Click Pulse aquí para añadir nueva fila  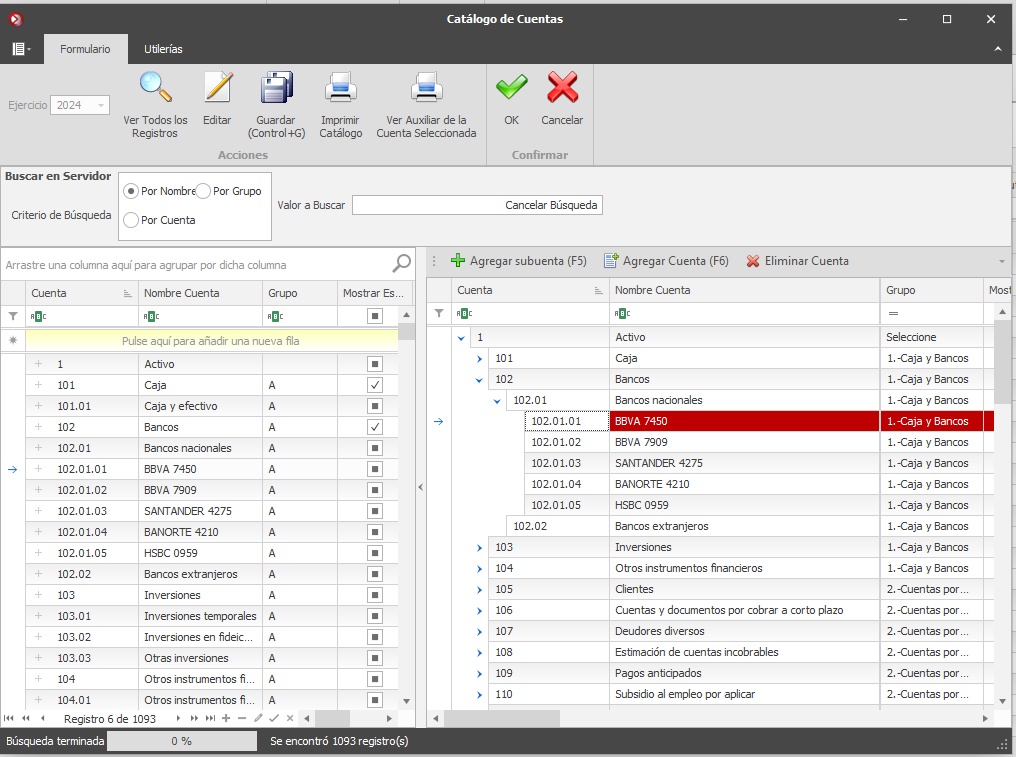coord(211,340)
